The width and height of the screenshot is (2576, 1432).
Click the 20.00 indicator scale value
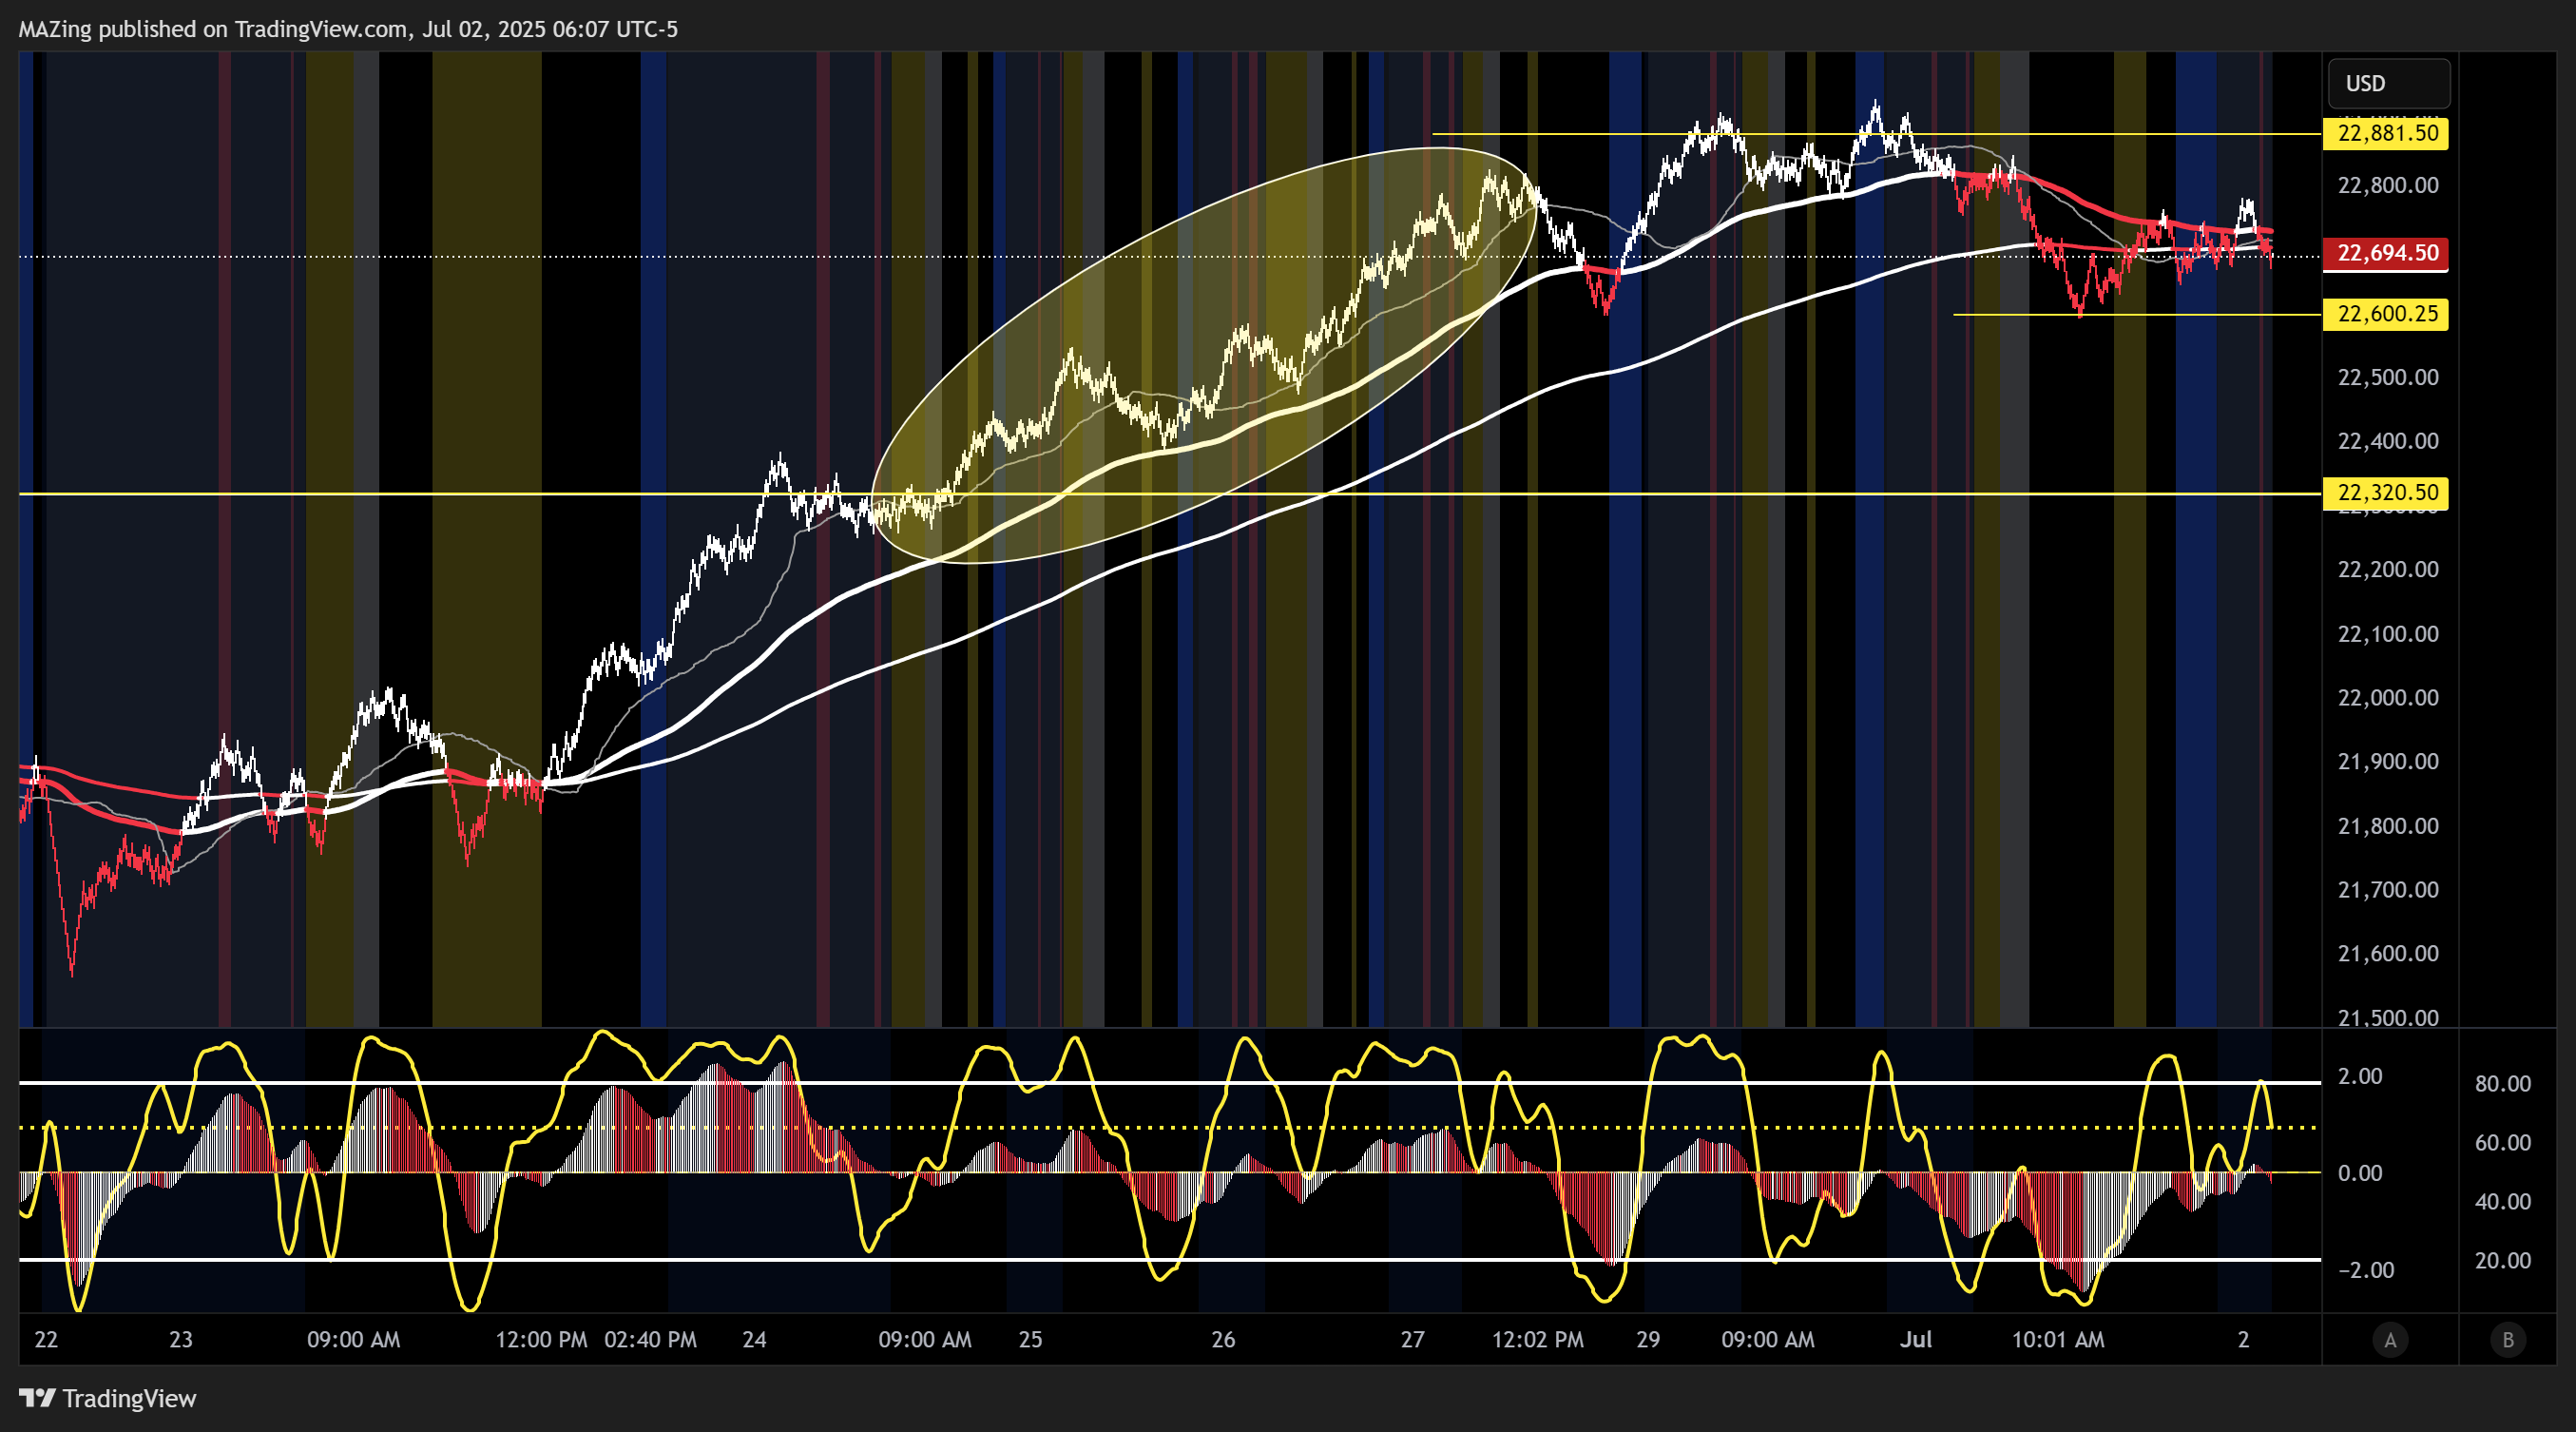(2502, 1261)
